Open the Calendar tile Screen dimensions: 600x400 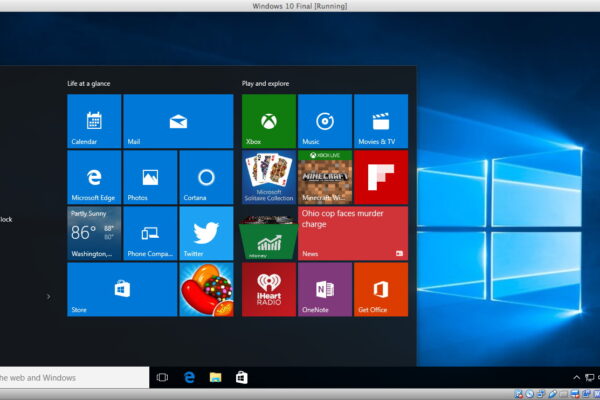[x=94, y=121]
